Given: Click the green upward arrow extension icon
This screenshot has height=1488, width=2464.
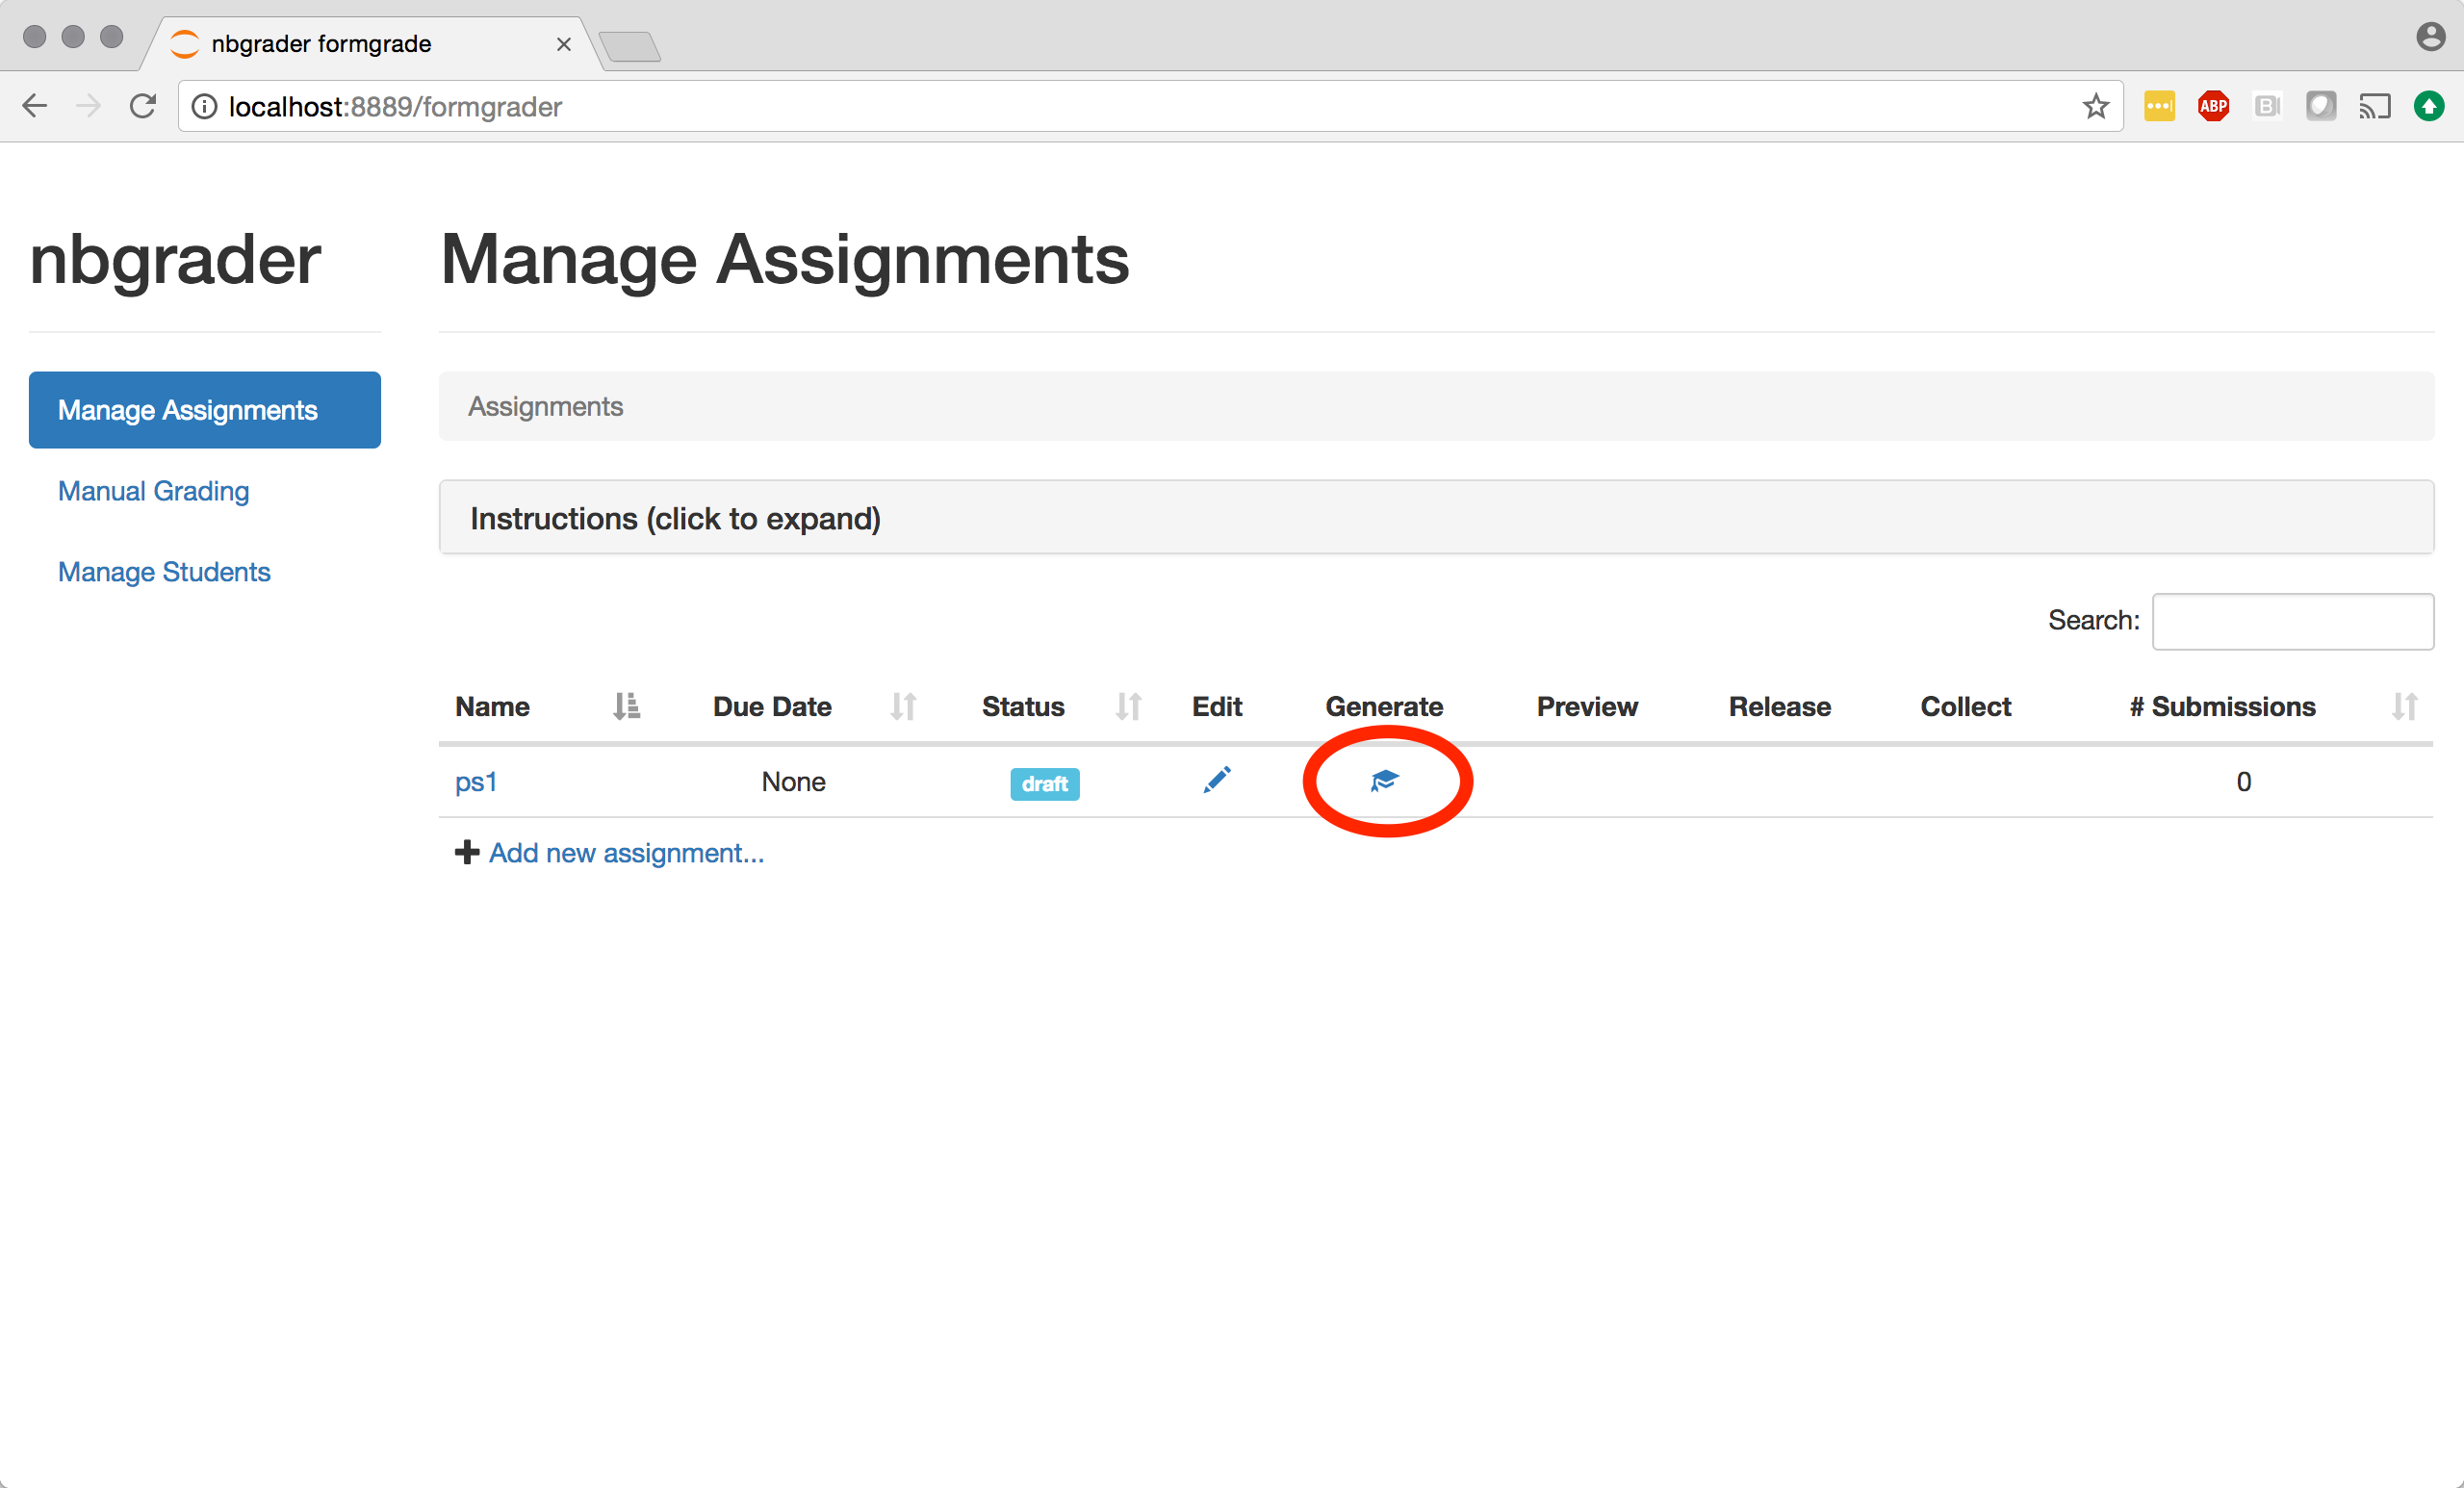Looking at the screenshot, I should 2428,106.
